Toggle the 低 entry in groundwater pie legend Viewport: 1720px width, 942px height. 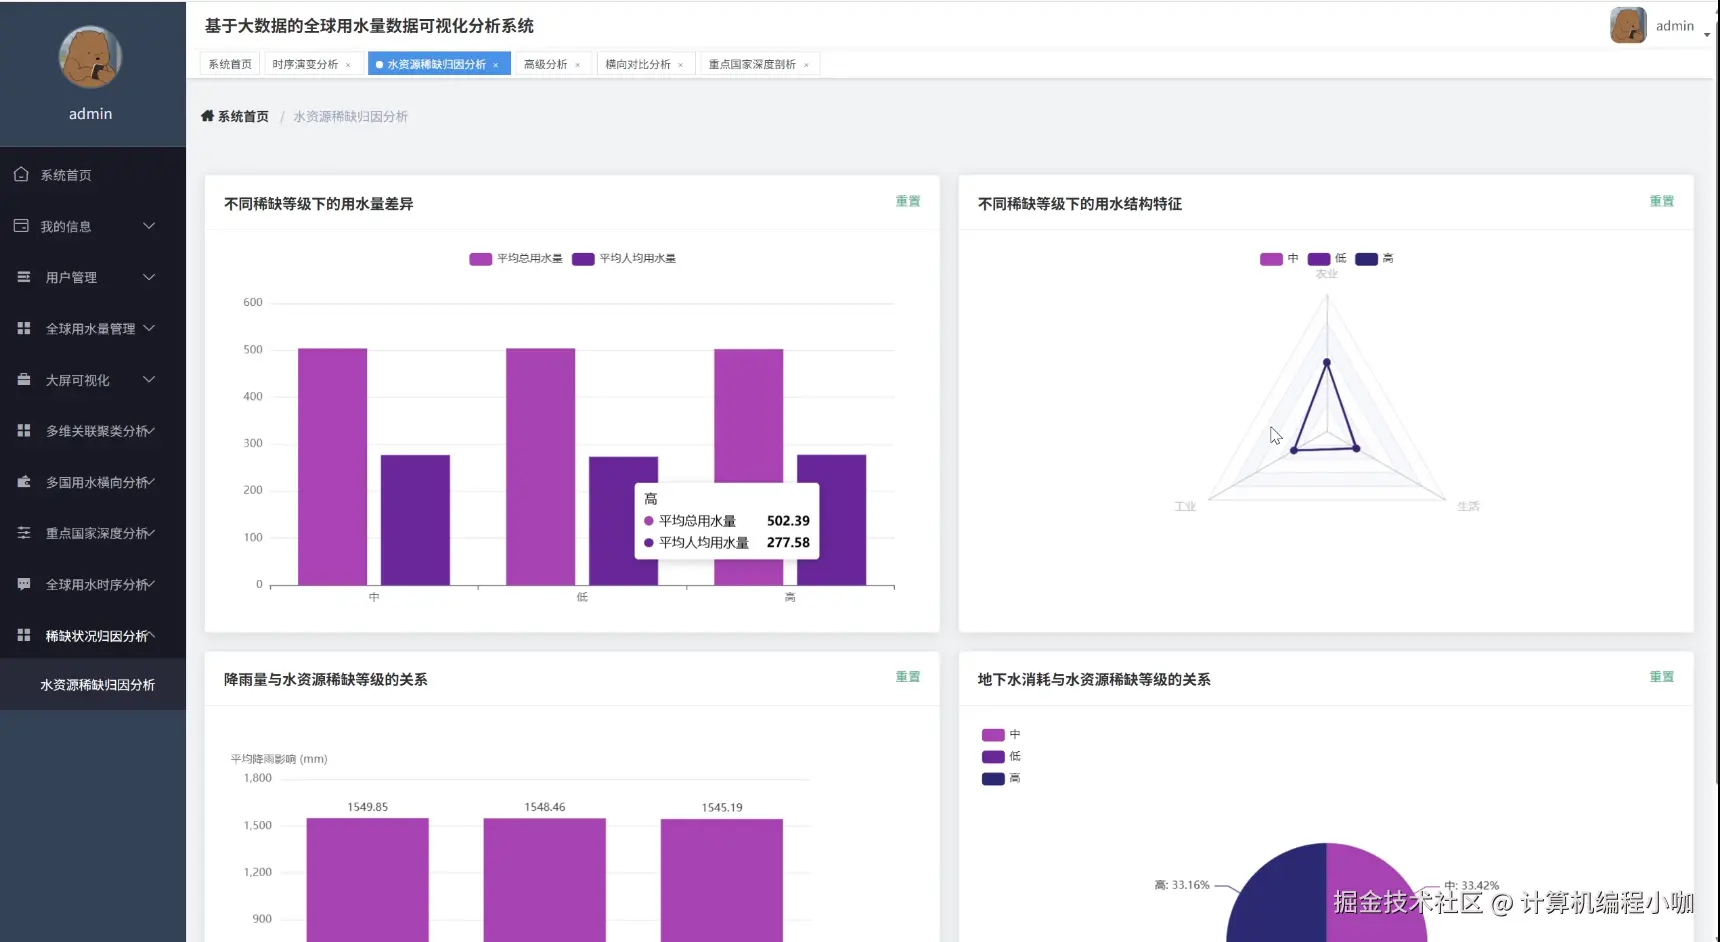coord(1001,757)
